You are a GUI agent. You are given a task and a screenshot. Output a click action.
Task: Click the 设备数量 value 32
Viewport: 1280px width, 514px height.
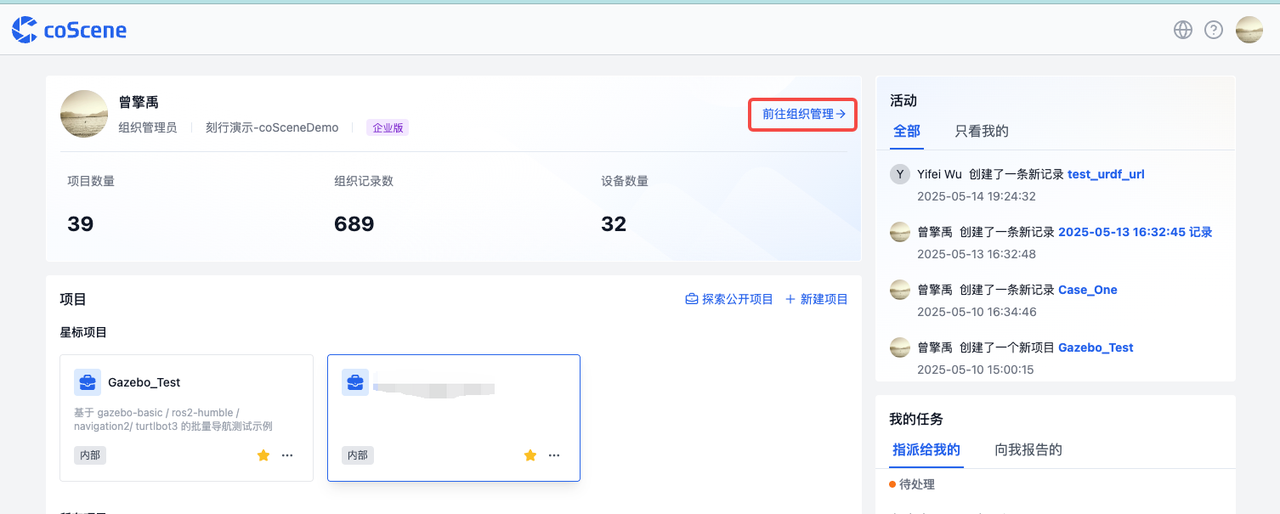point(614,224)
